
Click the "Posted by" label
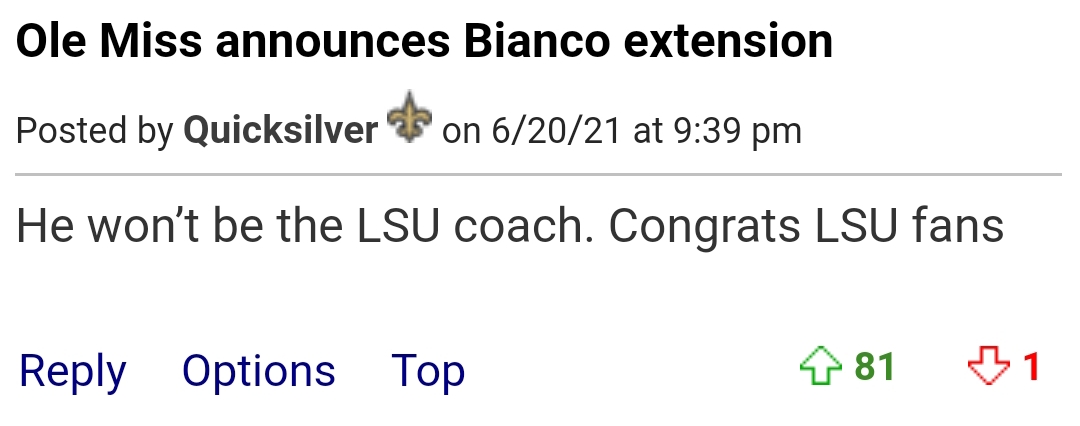coord(94,131)
